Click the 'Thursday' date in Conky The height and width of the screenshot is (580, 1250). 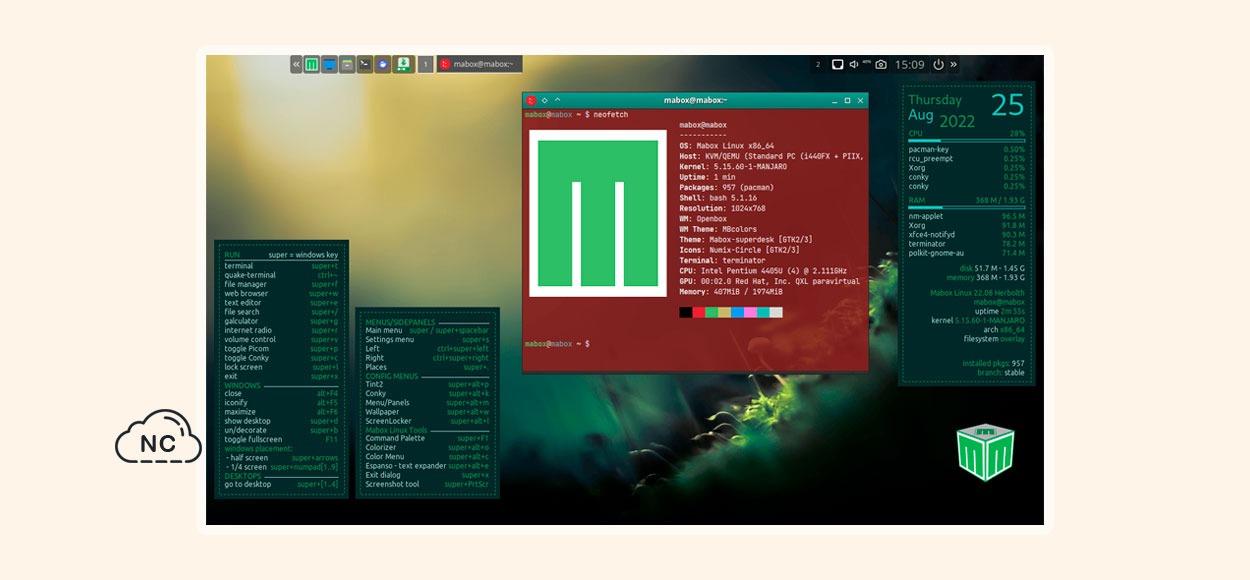[934, 100]
